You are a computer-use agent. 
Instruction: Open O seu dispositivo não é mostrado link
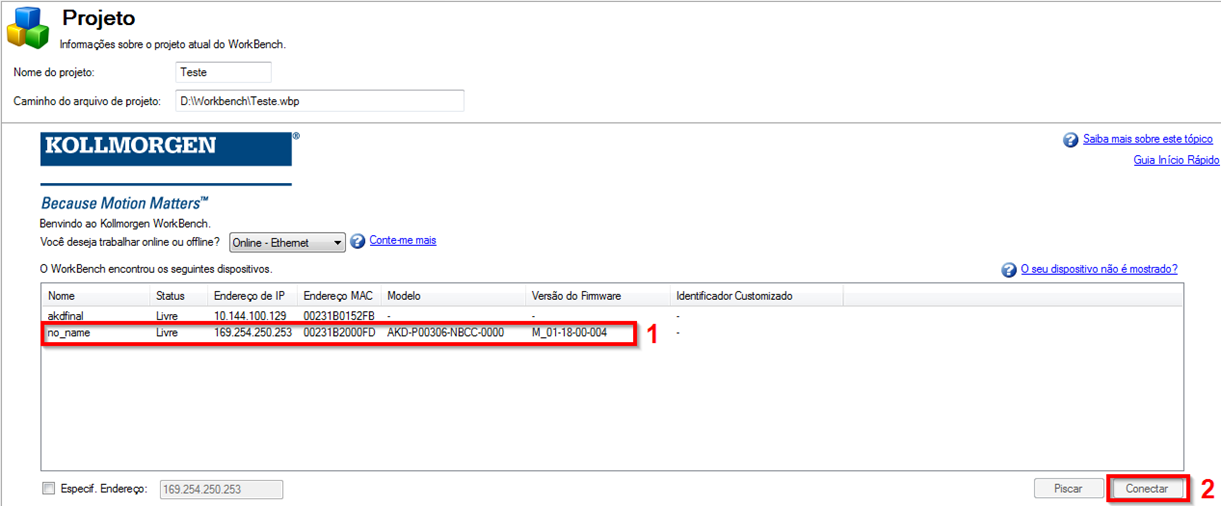click(1099, 270)
